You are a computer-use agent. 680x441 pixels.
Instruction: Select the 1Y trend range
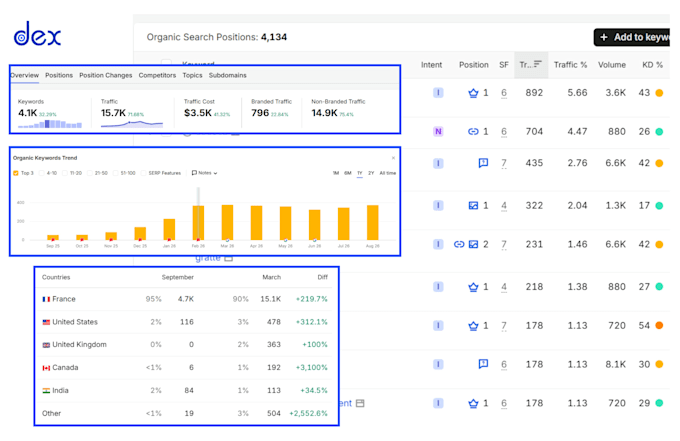[360, 173]
